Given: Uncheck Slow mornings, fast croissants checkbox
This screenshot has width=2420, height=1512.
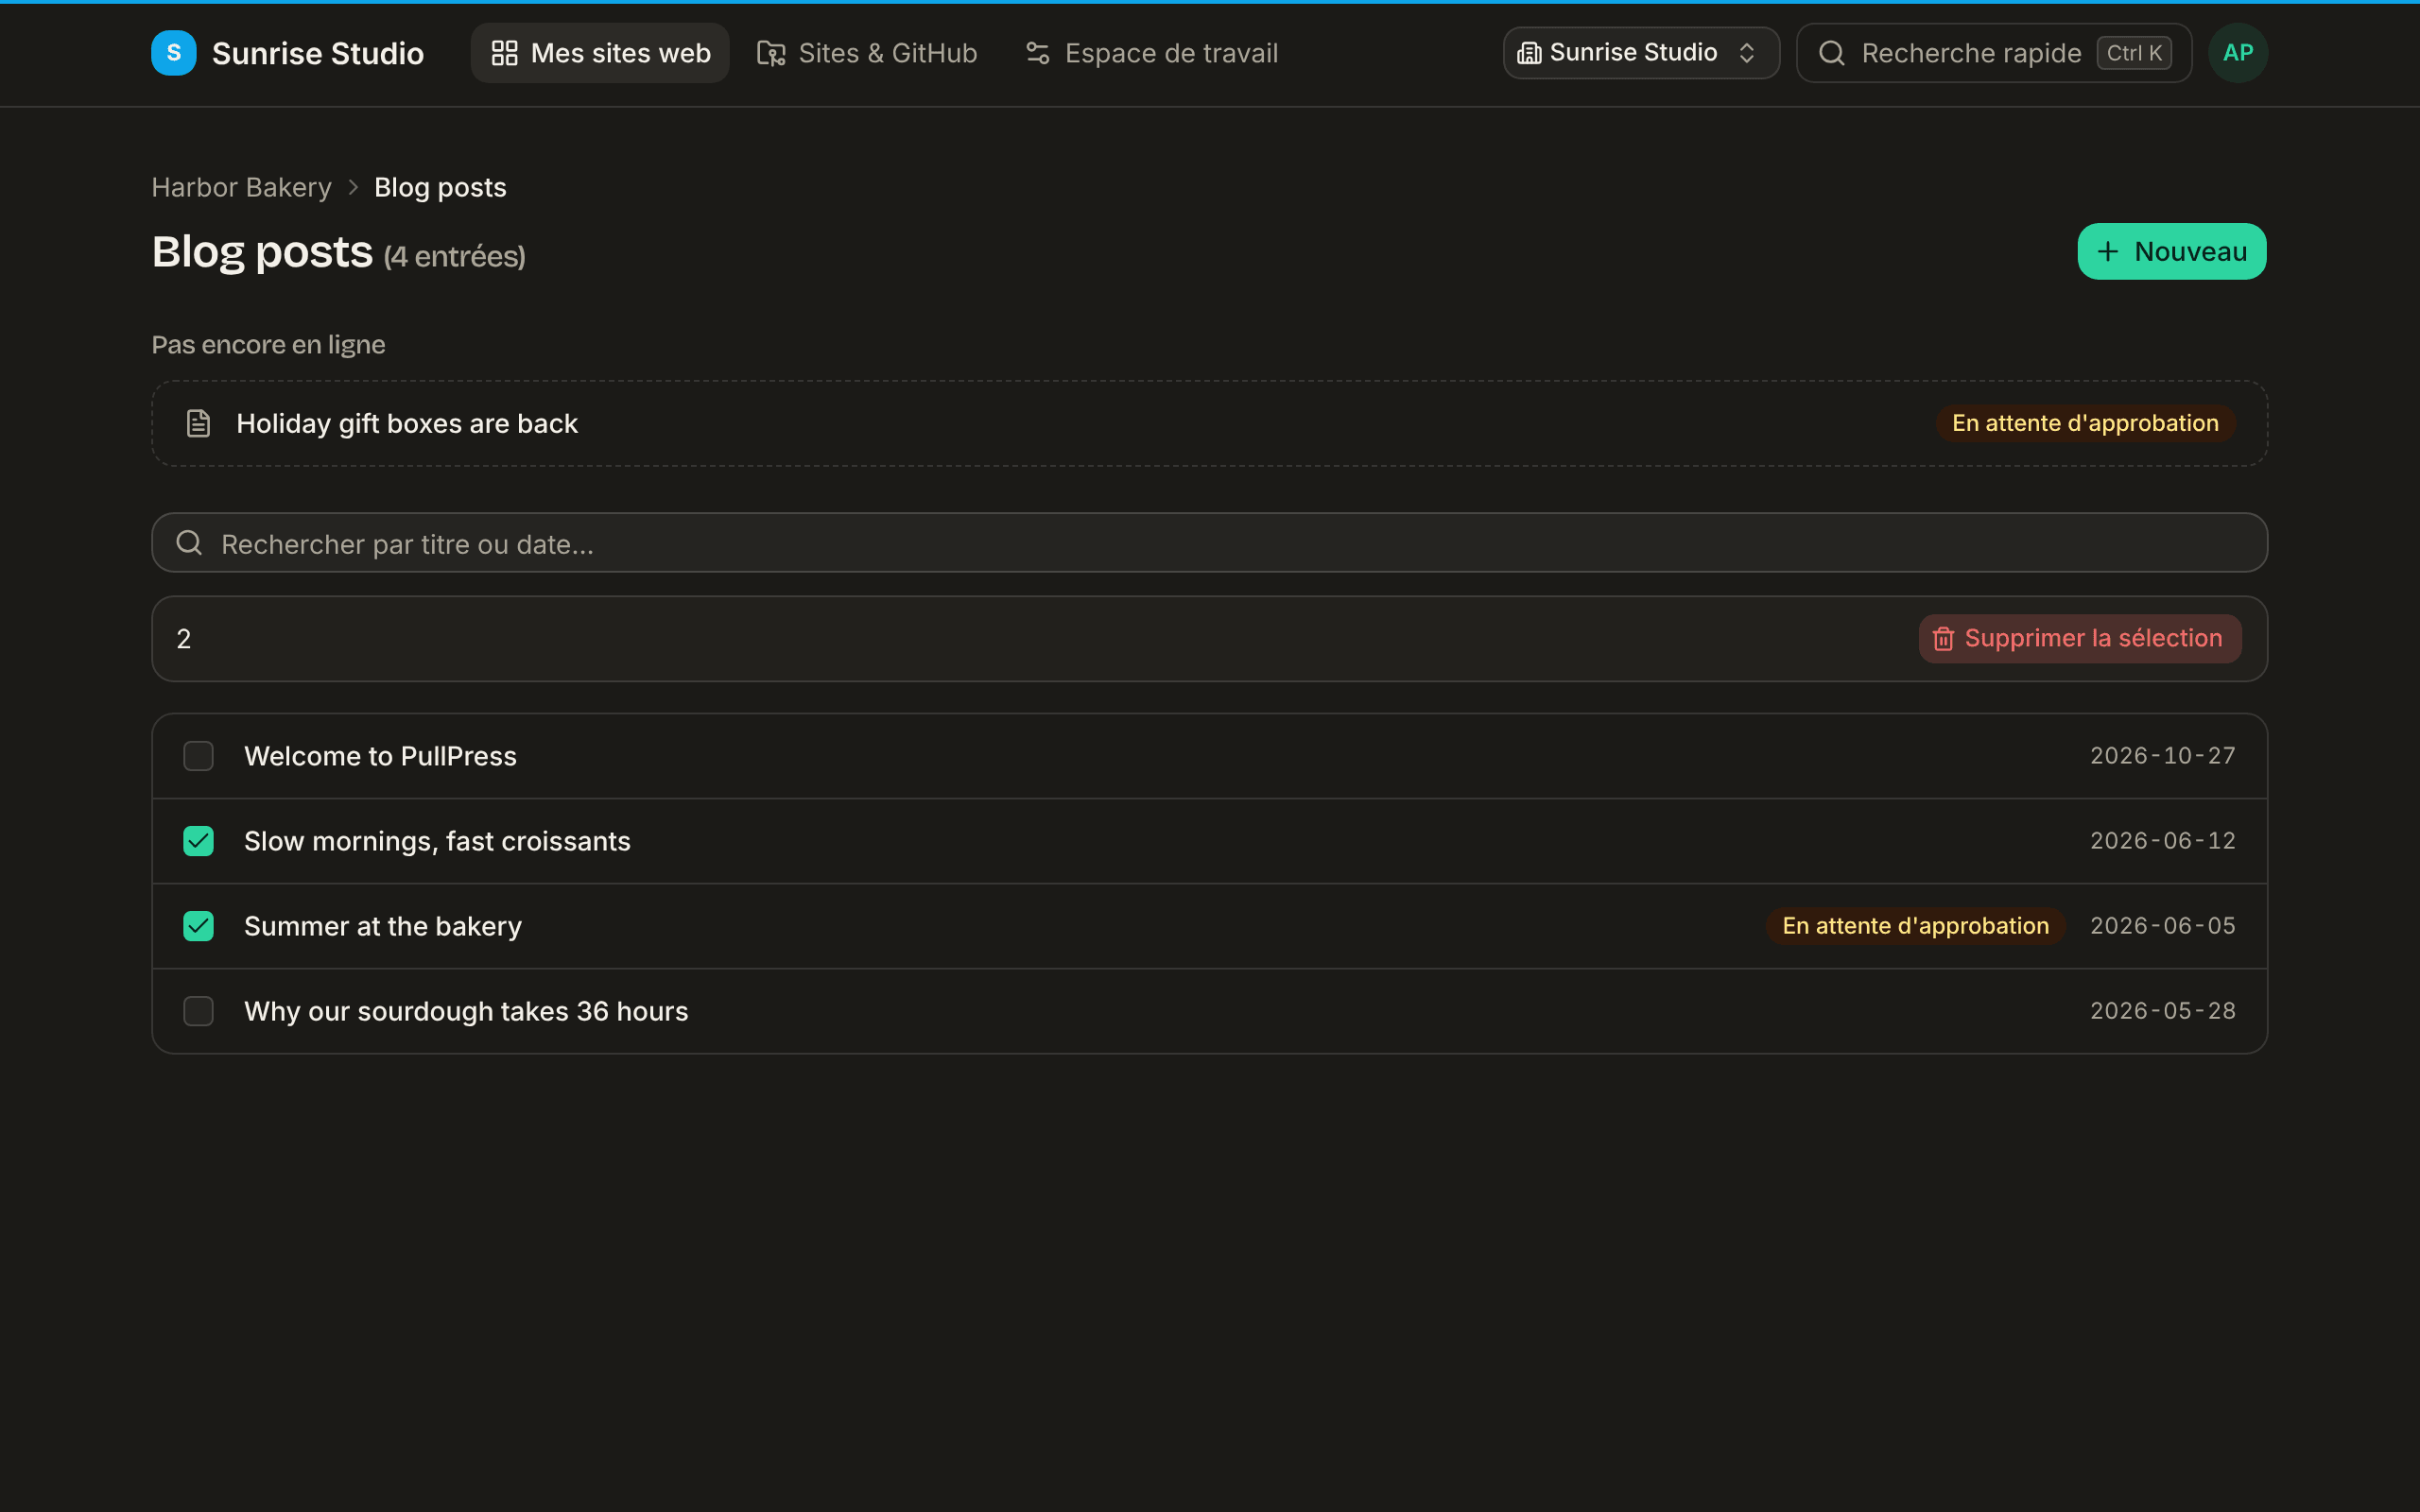Looking at the screenshot, I should click(198, 841).
